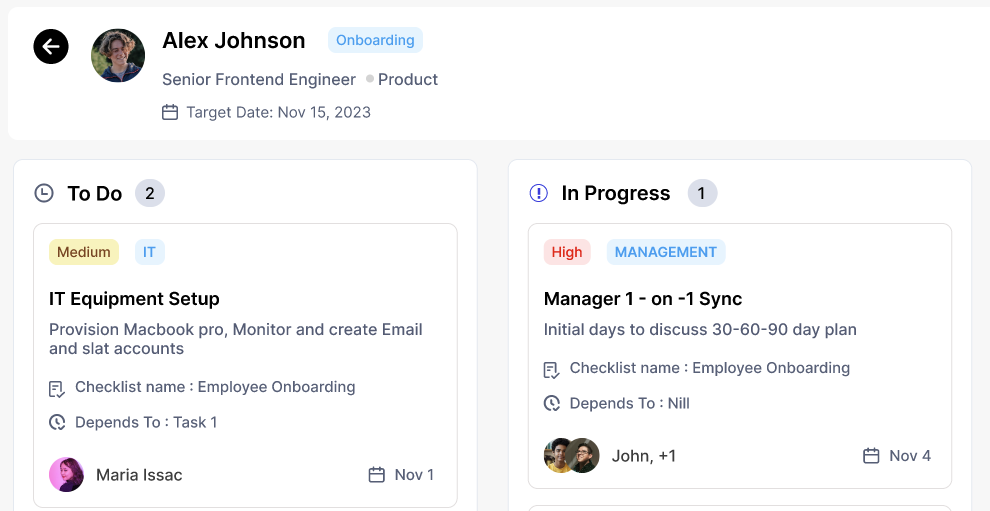Click the MANAGEMENT category tag
990x511 pixels.
pos(666,252)
